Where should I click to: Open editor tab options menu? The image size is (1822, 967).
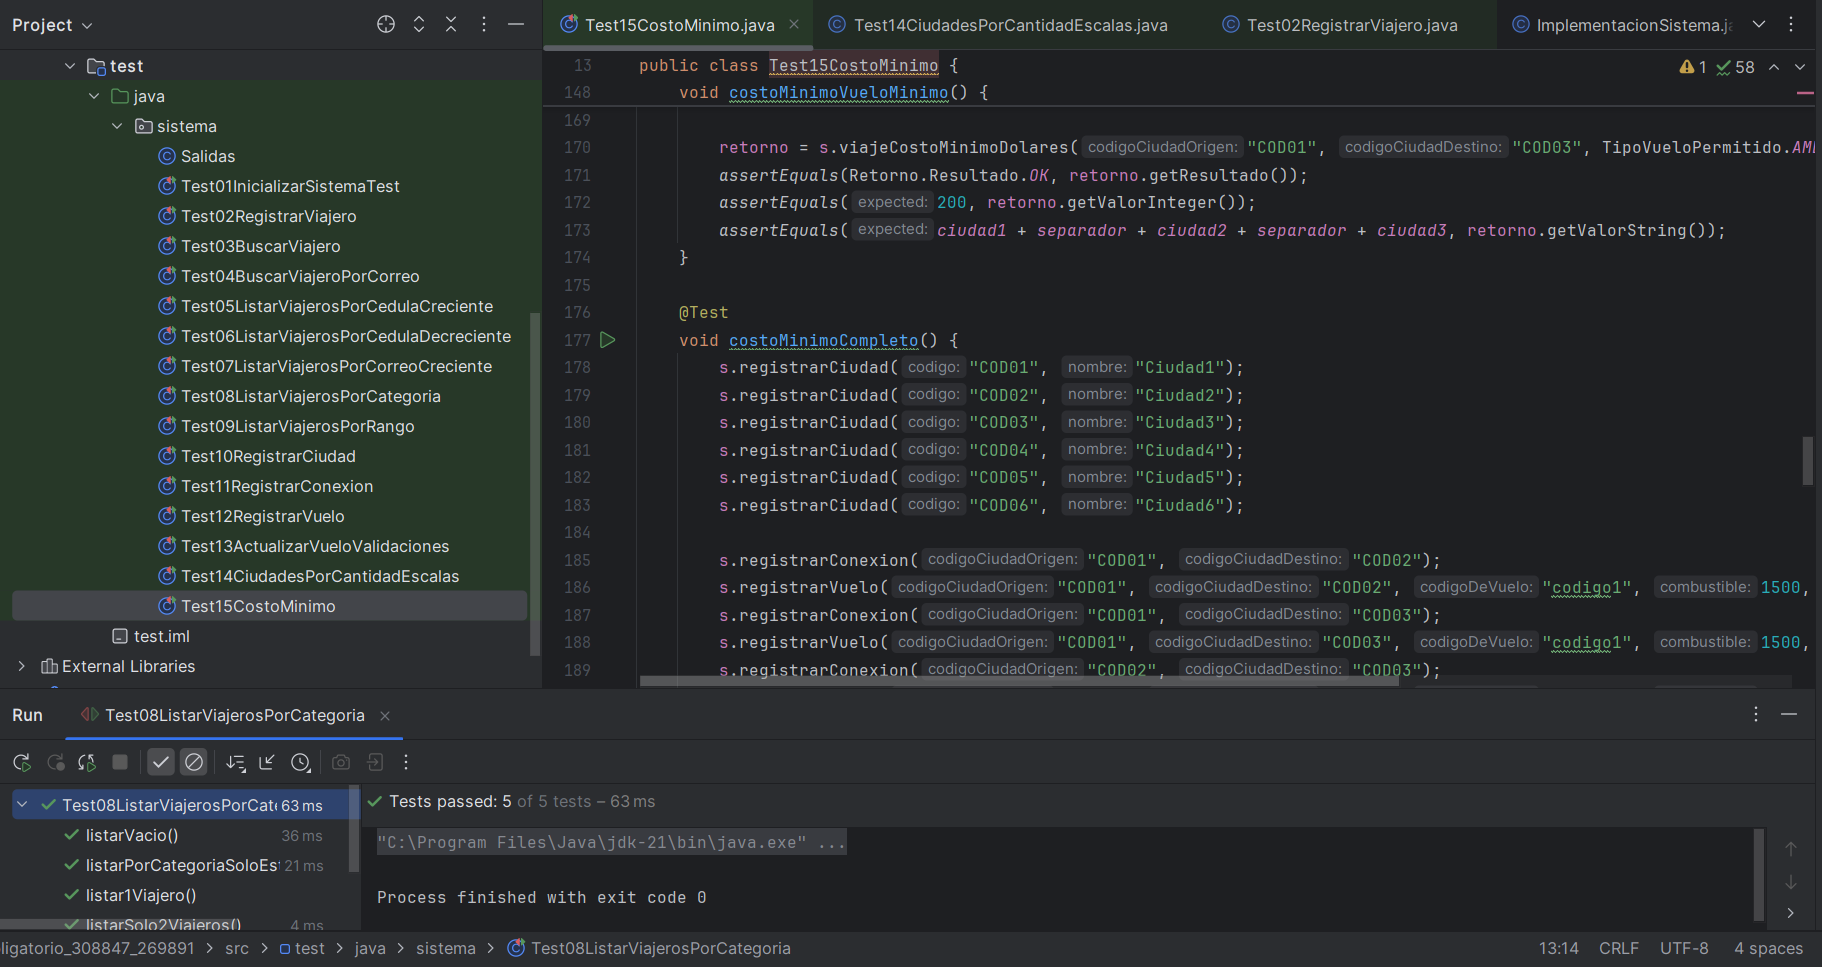pyautogui.click(x=1791, y=24)
